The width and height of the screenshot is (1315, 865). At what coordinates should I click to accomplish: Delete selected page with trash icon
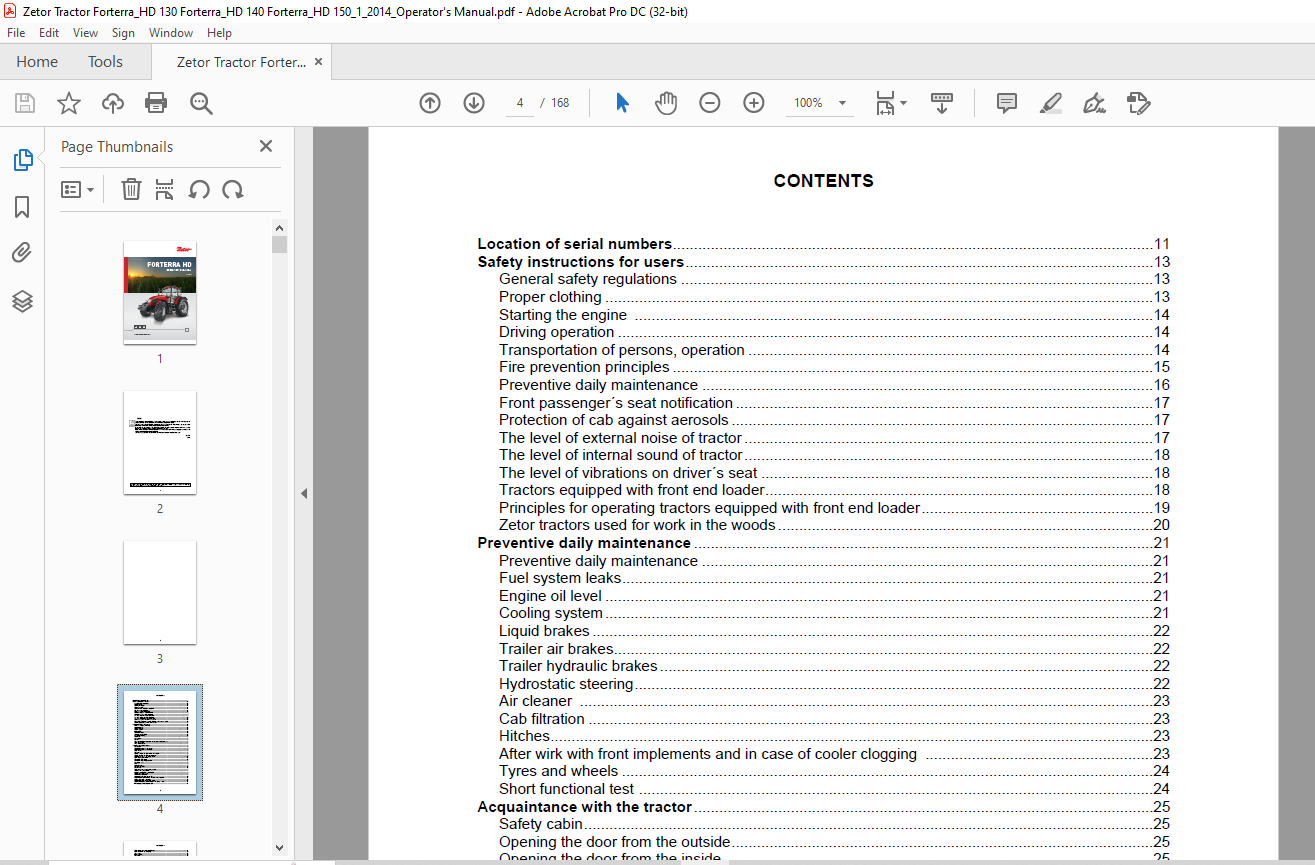tap(131, 189)
